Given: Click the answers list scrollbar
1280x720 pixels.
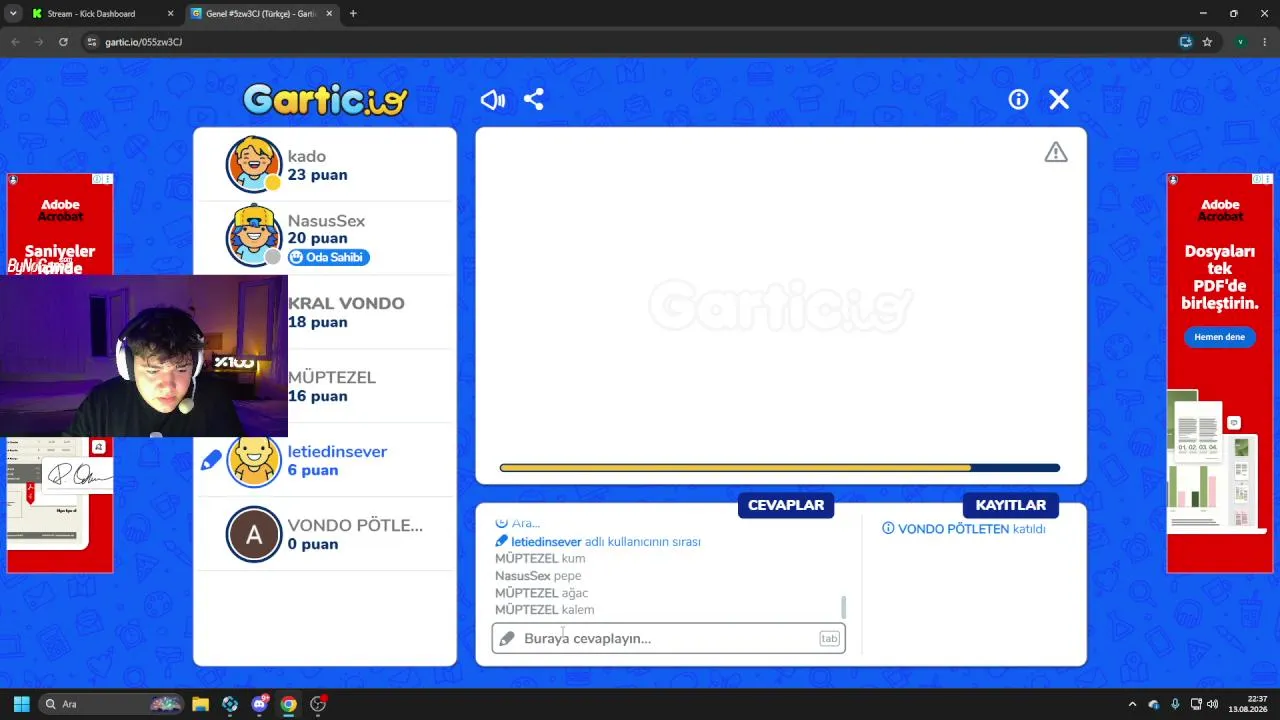Looking at the screenshot, I should [843, 607].
